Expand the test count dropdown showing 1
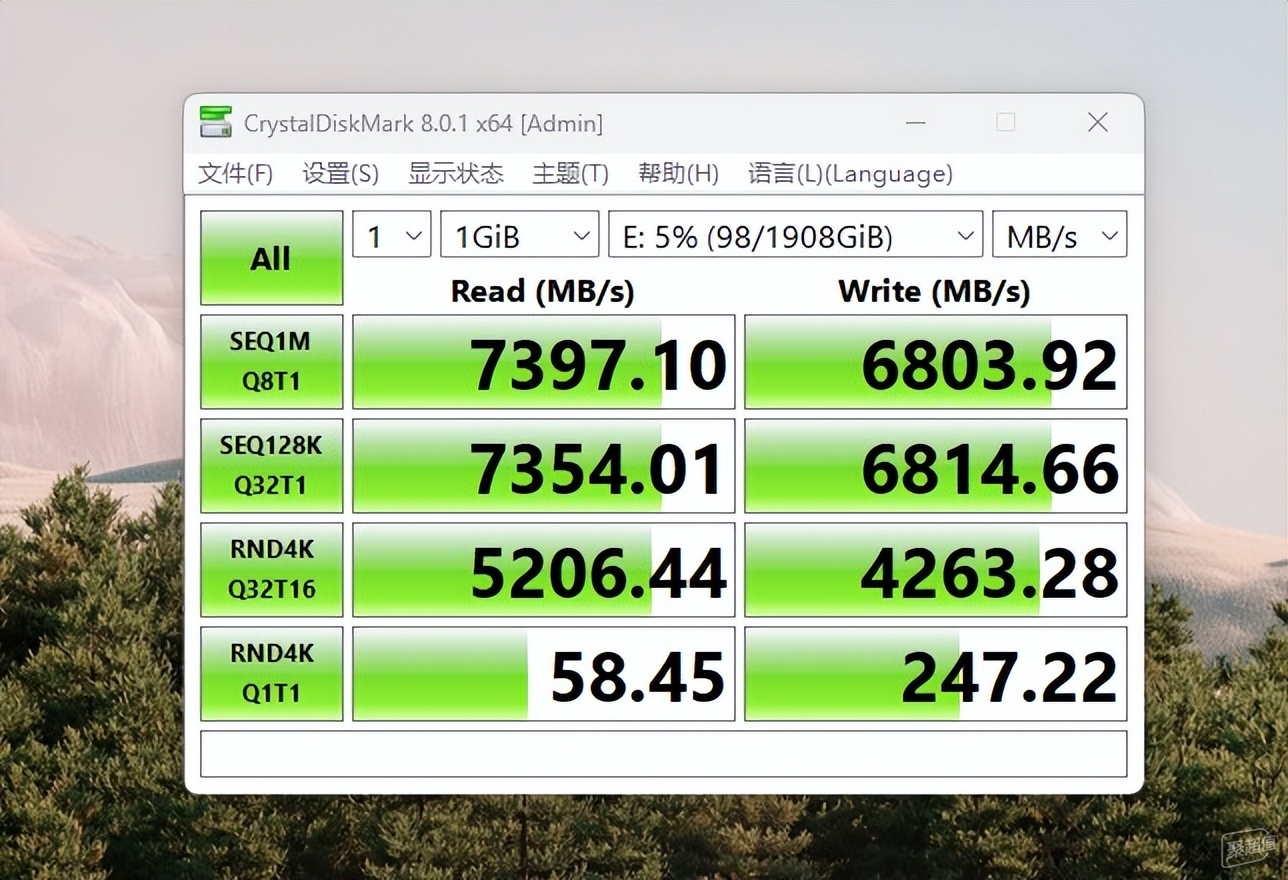This screenshot has height=880, width=1288. coord(391,235)
